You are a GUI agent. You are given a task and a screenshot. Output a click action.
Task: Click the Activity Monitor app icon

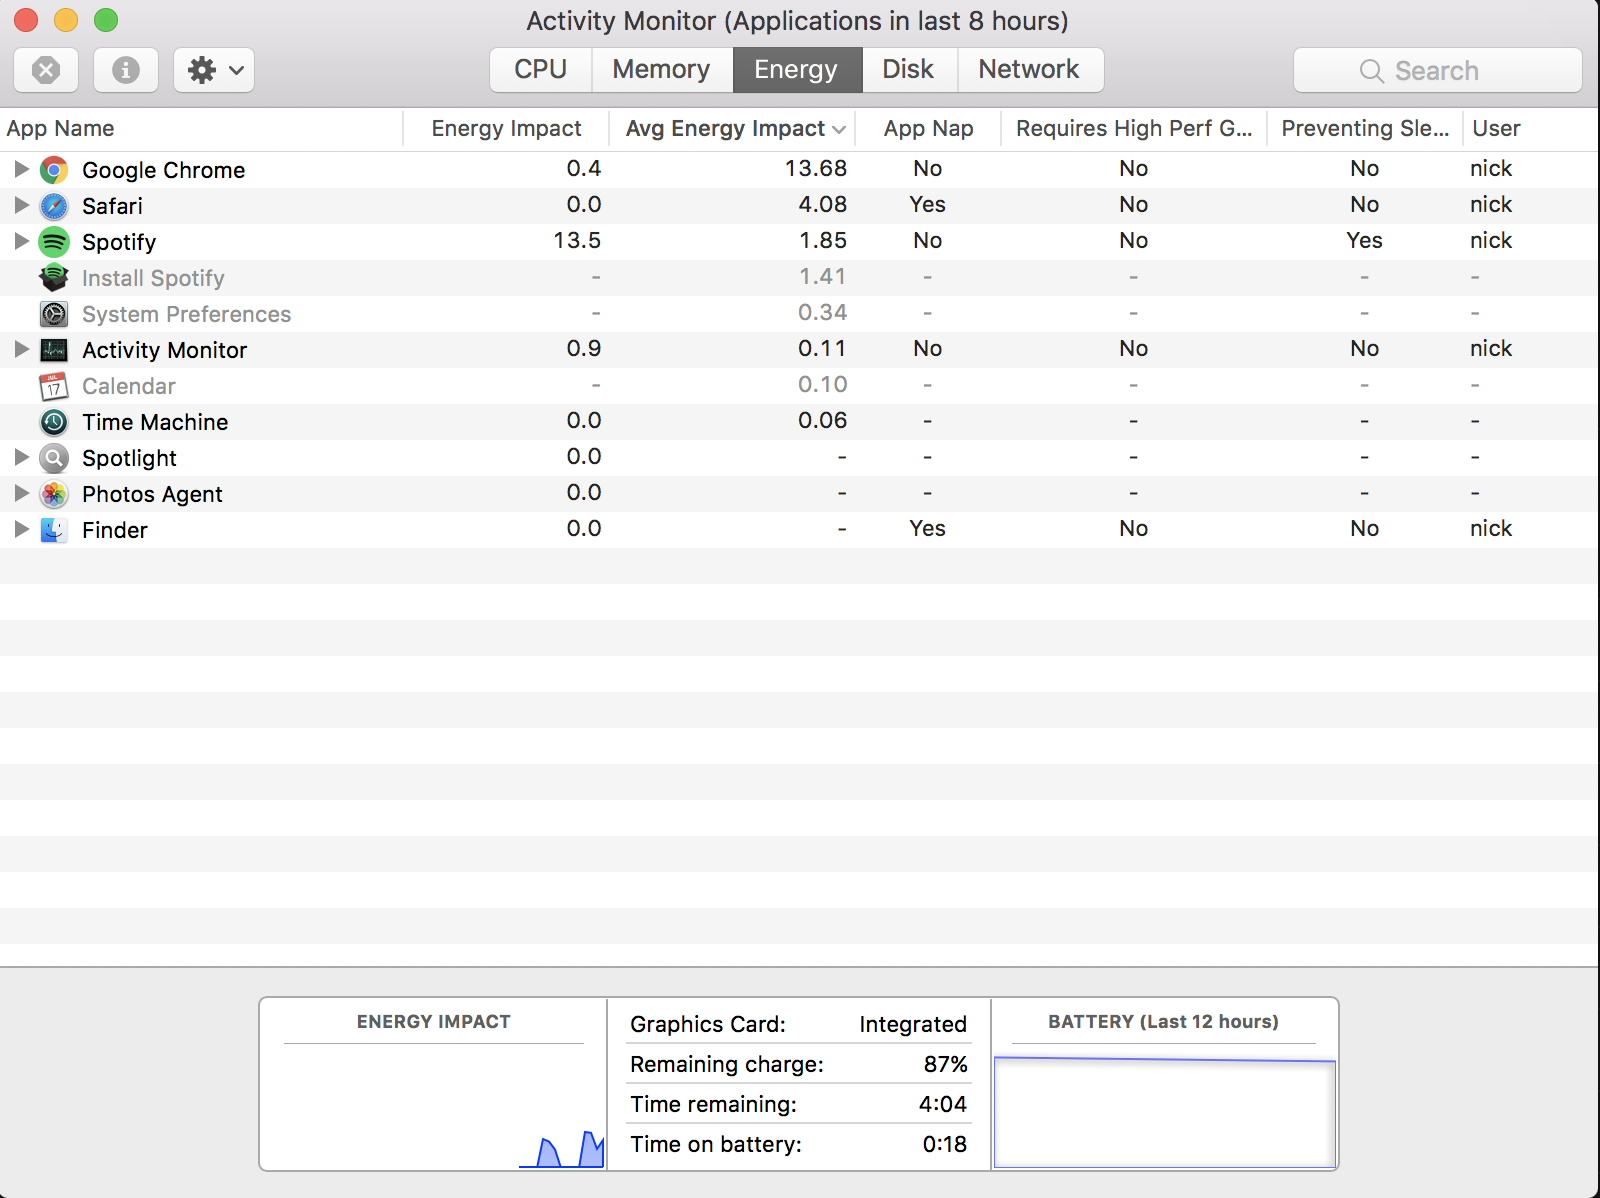pyautogui.click(x=54, y=350)
